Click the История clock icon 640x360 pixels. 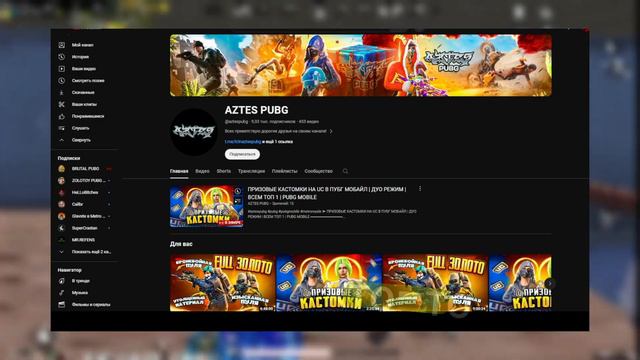pos(62,57)
